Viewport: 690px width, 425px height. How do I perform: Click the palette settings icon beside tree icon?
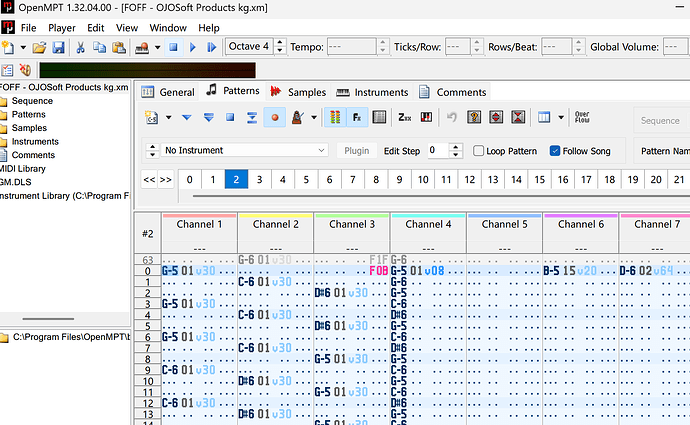point(25,70)
